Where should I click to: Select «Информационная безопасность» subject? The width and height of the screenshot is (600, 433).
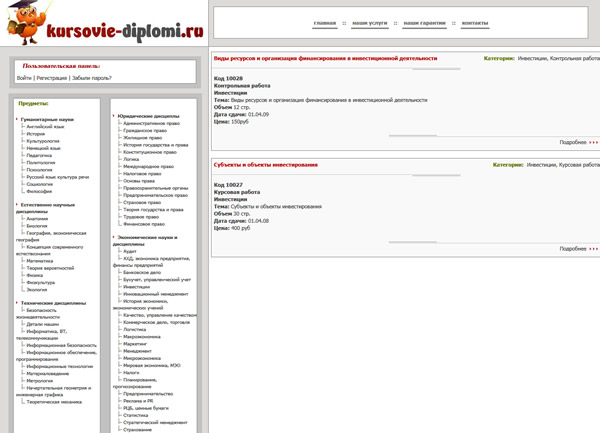[62, 345]
